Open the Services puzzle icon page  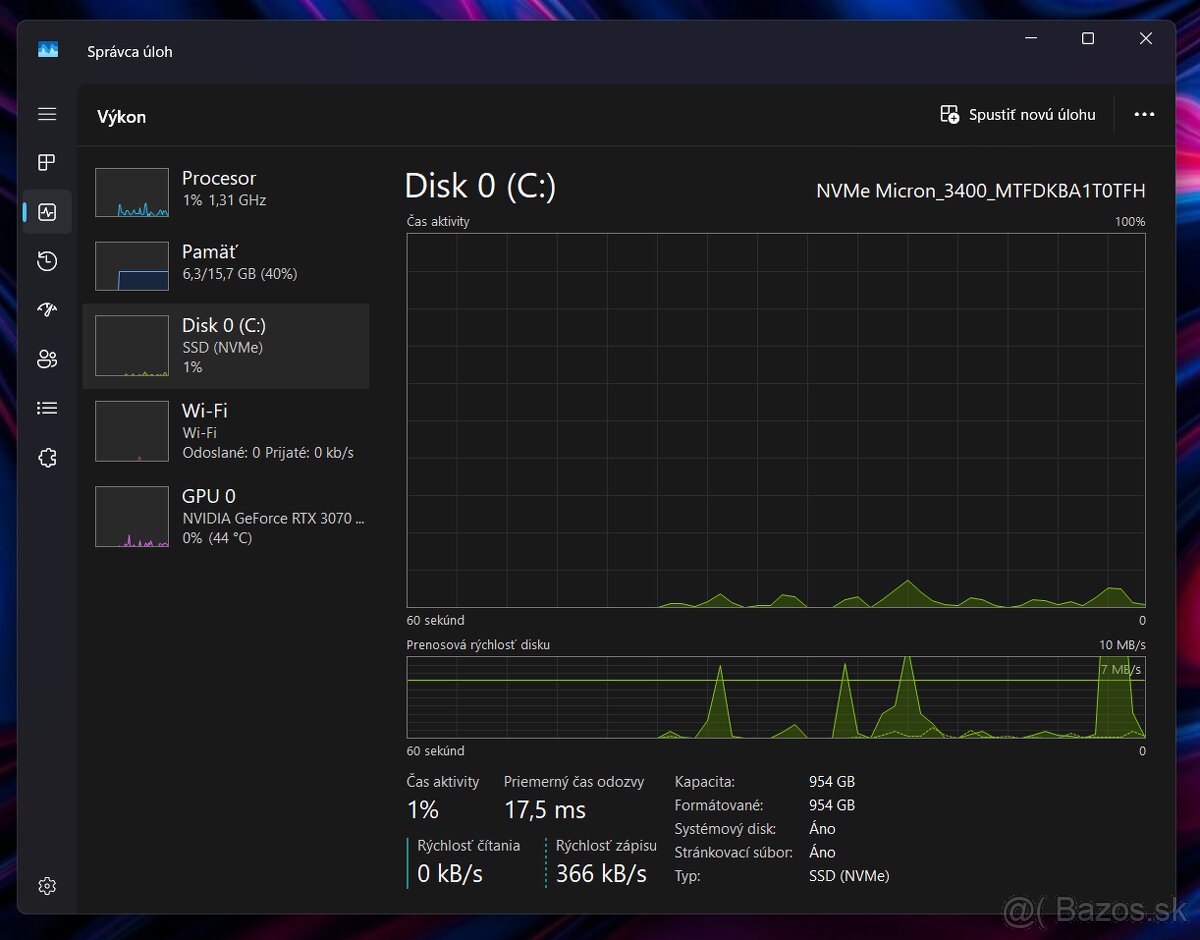pyautogui.click(x=47, y=457)
